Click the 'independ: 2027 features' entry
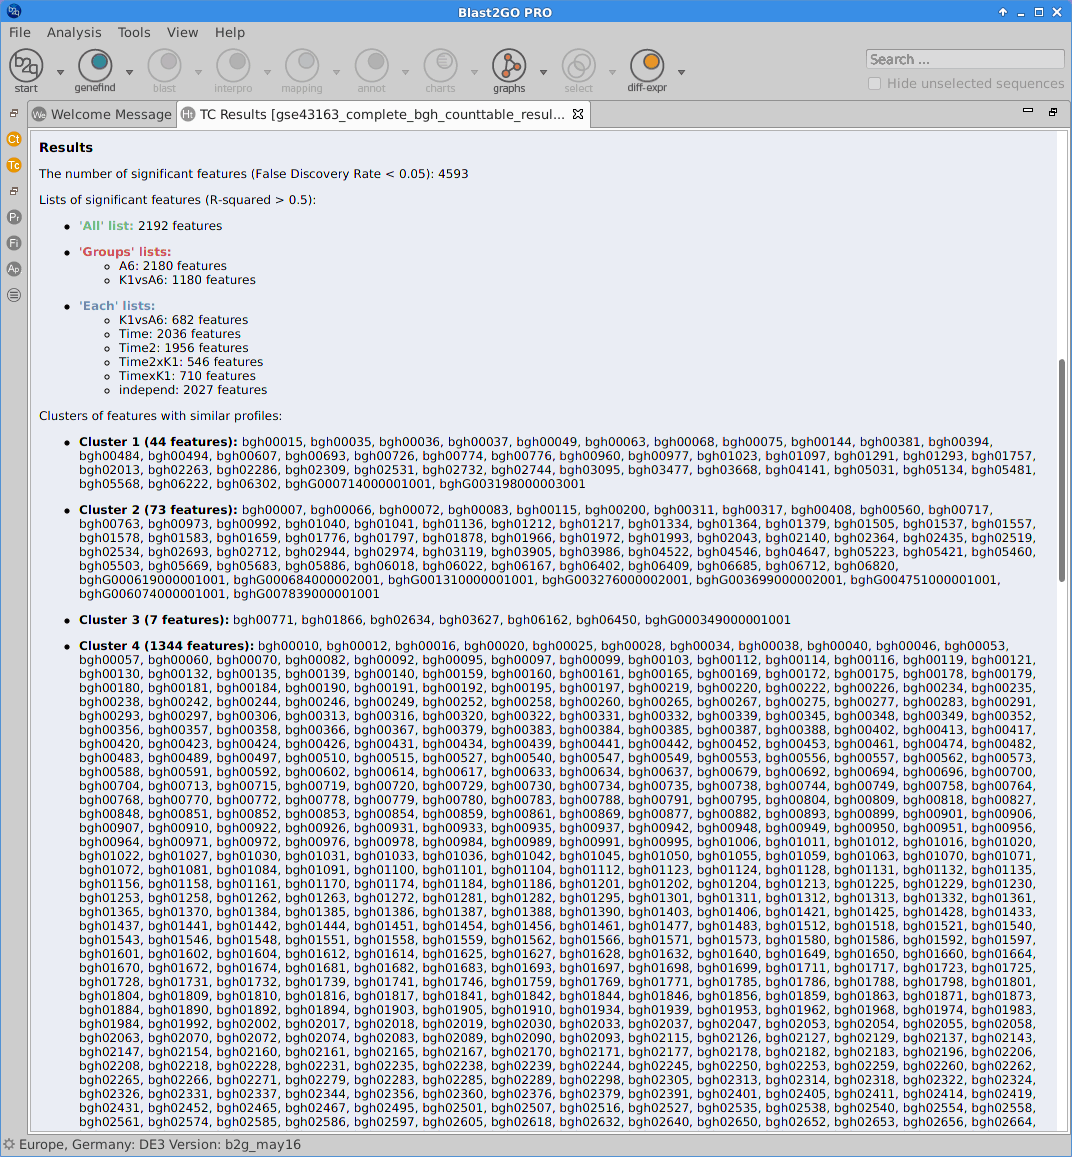1072x1157 pixels. 193,390
